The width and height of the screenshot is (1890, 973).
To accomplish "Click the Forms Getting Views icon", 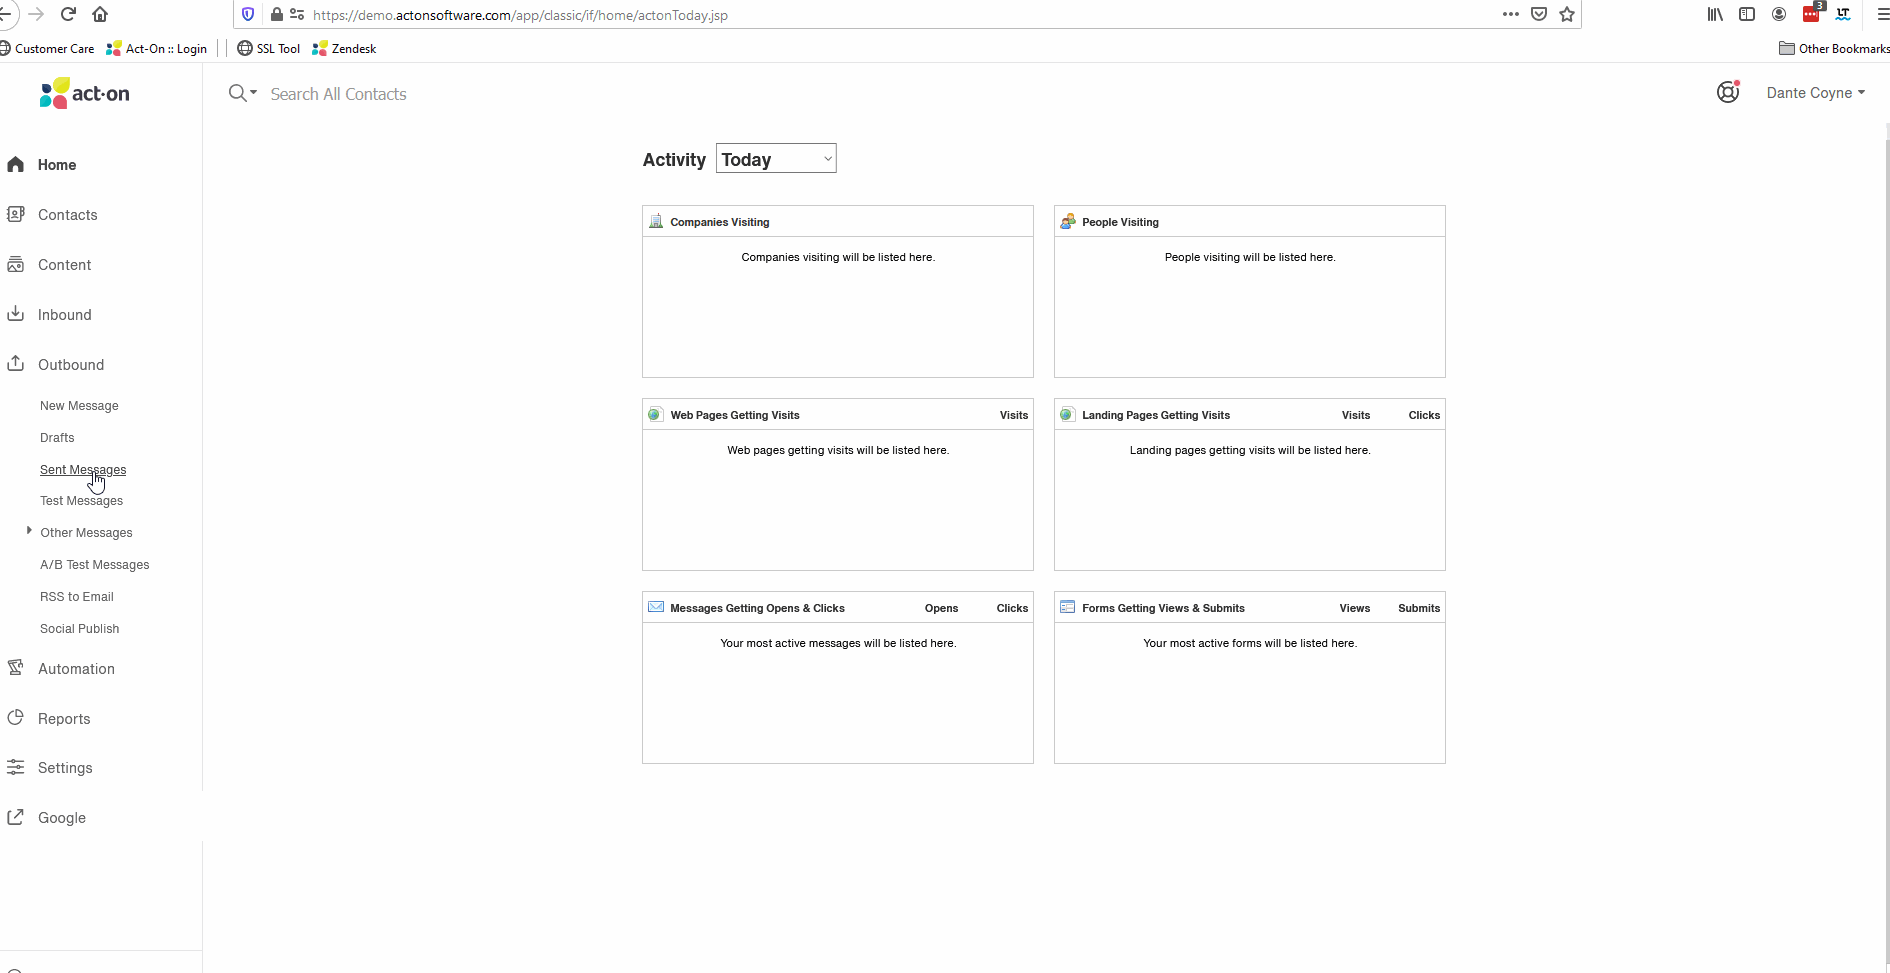I will [1067, 607].
